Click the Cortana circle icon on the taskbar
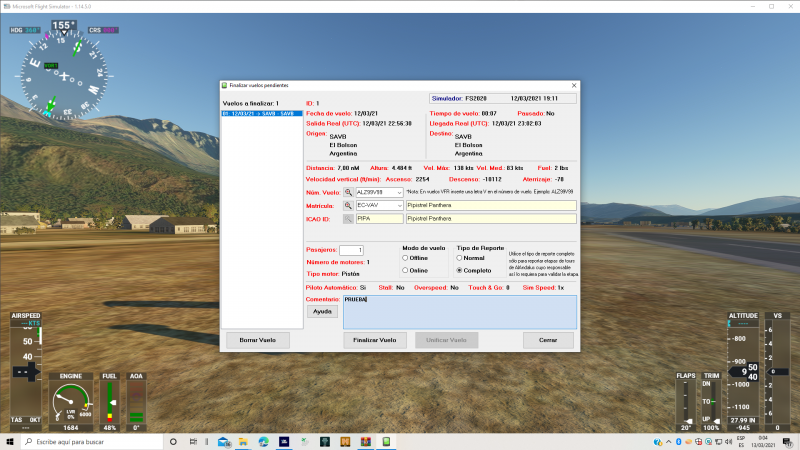 [173, 442]
